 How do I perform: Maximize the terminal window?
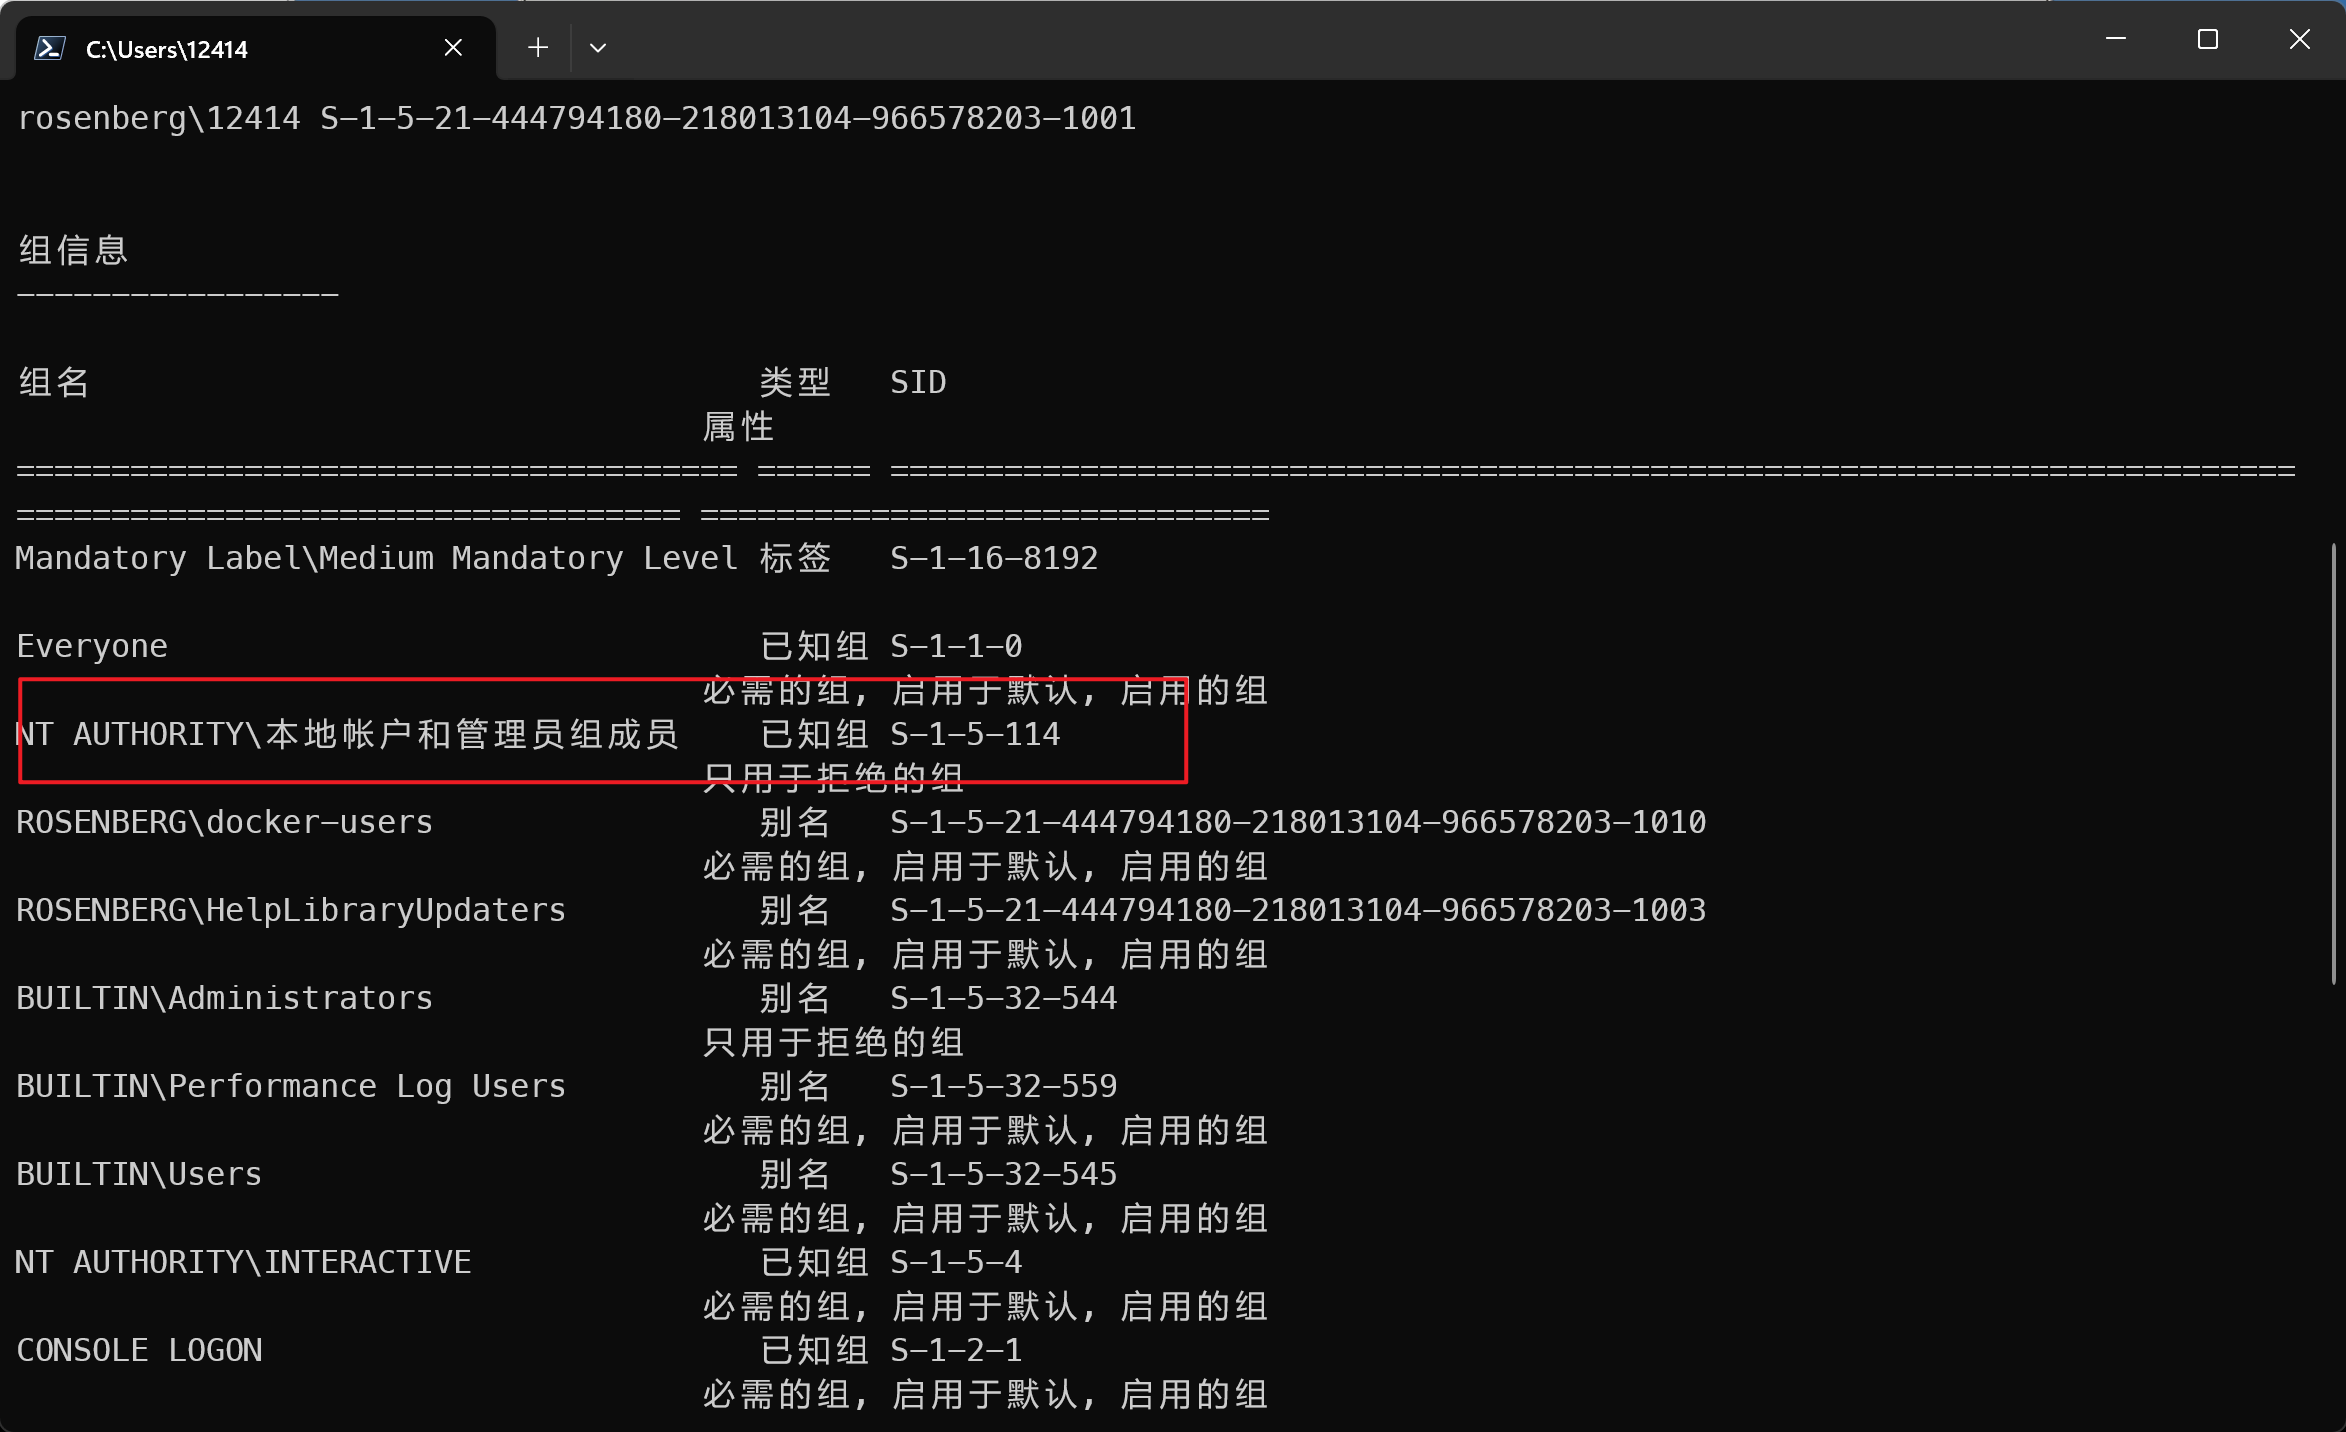click(x=2208, y=39)
